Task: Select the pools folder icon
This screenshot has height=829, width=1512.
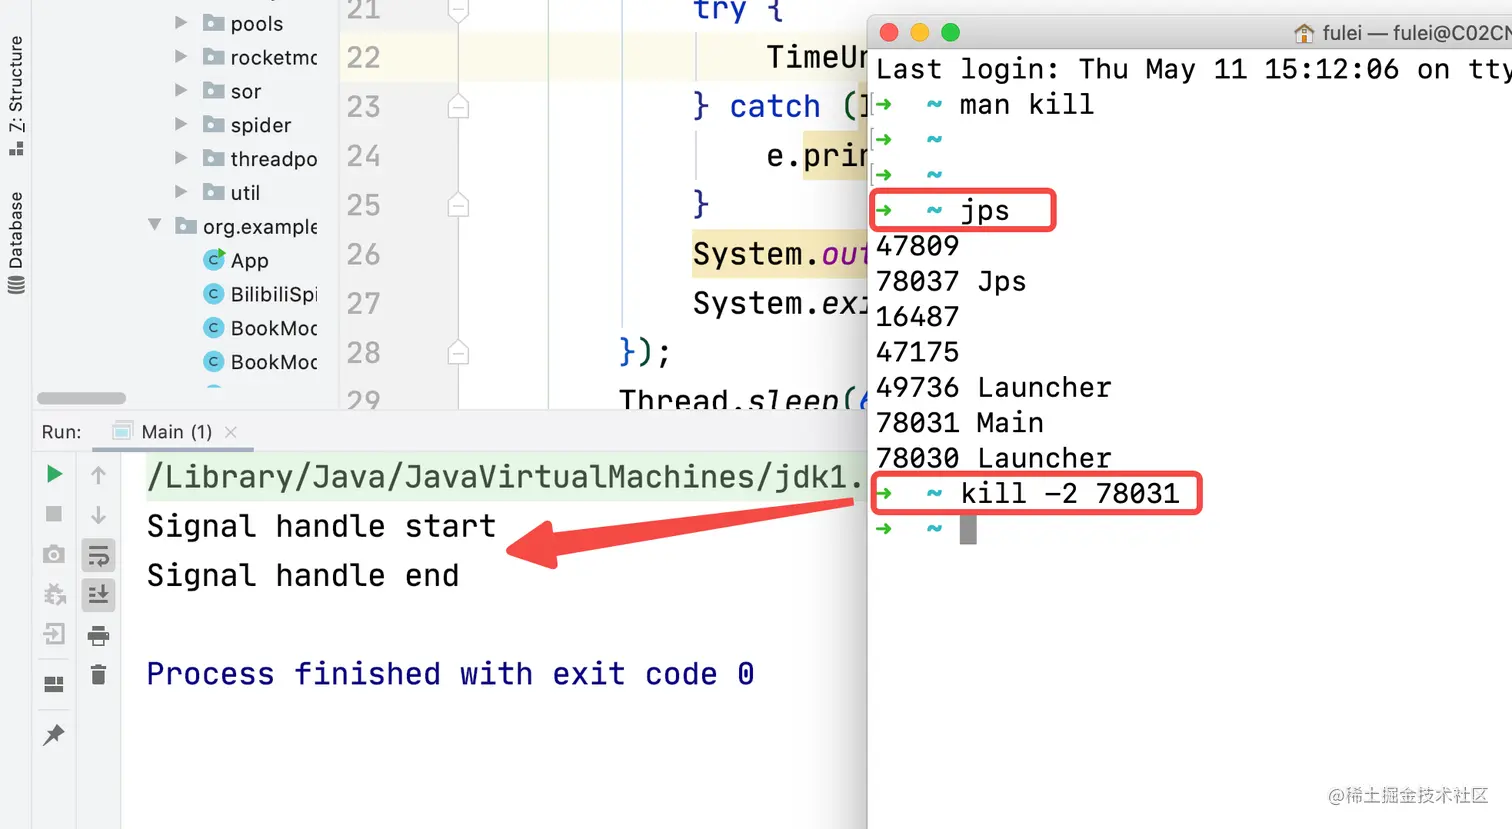Action: [213, 22]
